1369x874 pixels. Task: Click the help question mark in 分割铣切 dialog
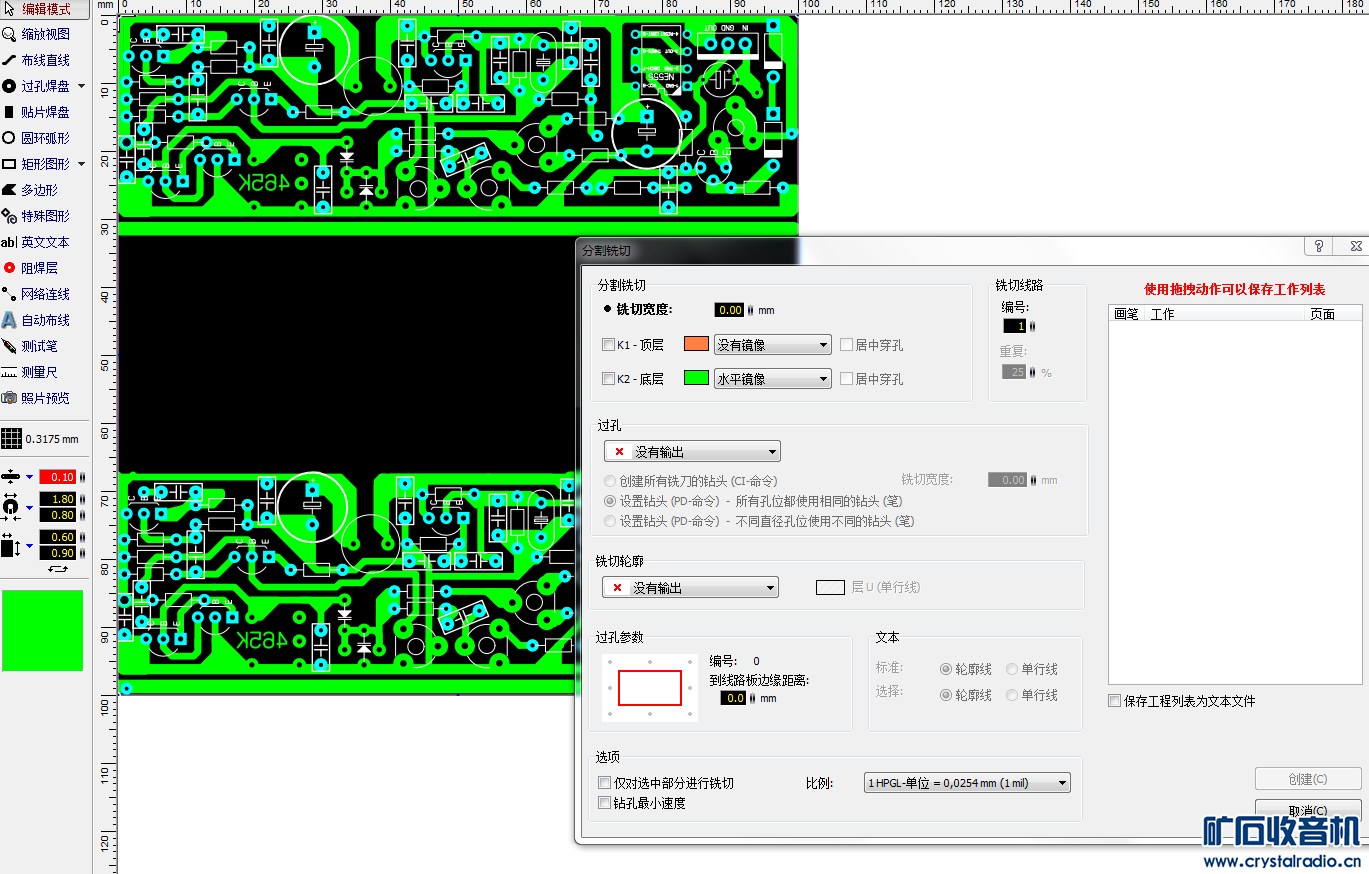pos(1319,246)
